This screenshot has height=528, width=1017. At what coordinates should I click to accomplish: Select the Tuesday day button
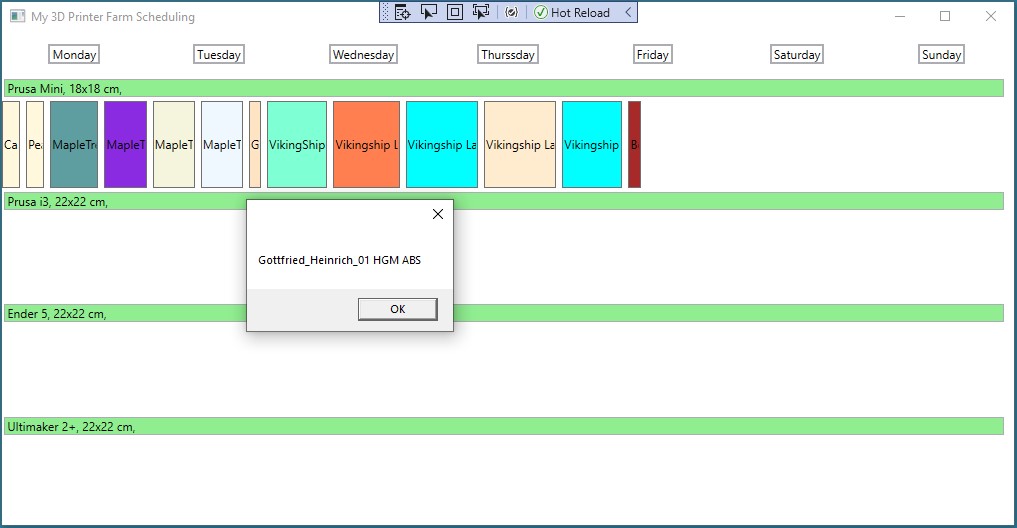click(x=219, y=54)
